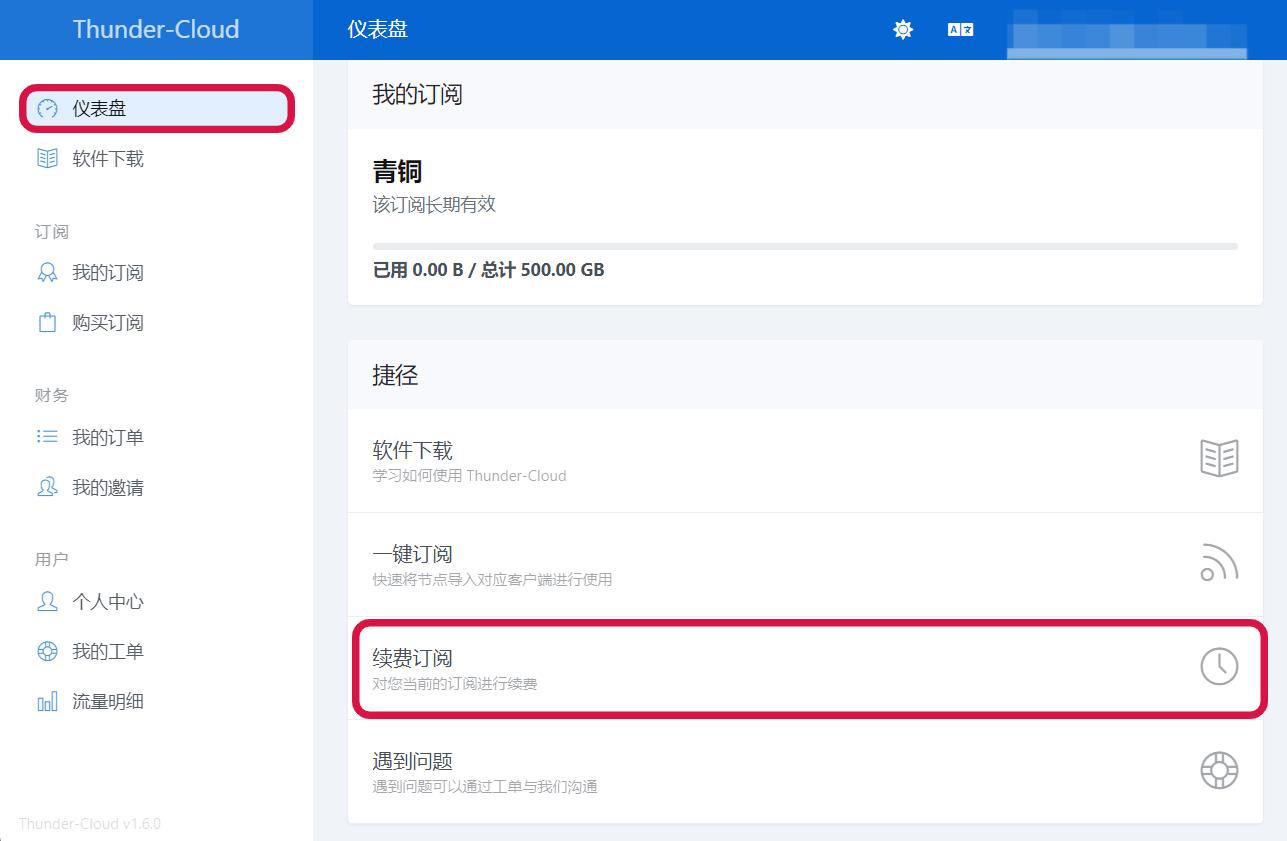Image resolution: width=1287 pixels, height=841 pixels.
Task: Click the 遇到问题 shortcut text
Action: pyautogui.click(x=413, y=761)
